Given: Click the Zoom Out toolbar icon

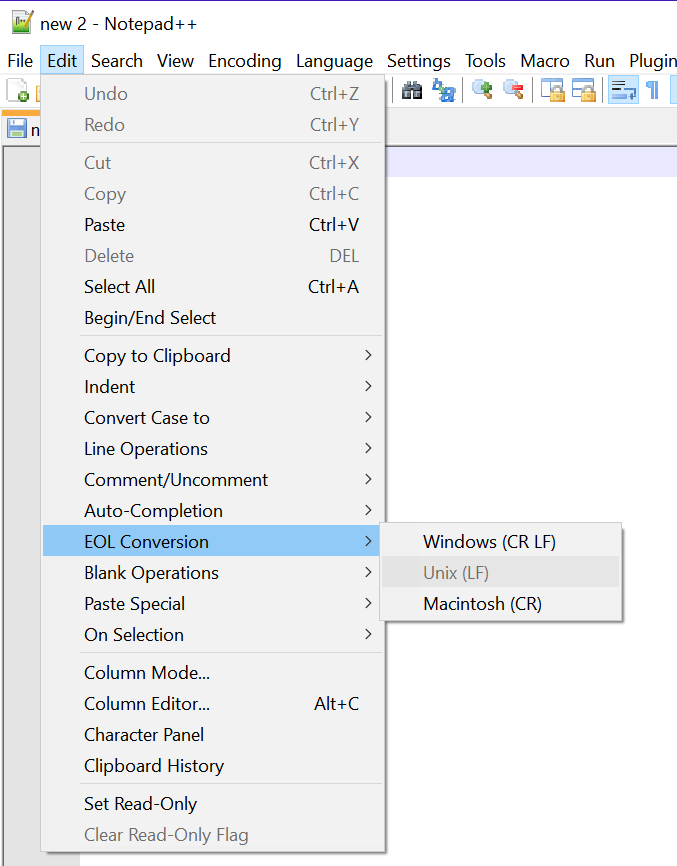Looking at the screenshot, I should click(x=514, y=91).
